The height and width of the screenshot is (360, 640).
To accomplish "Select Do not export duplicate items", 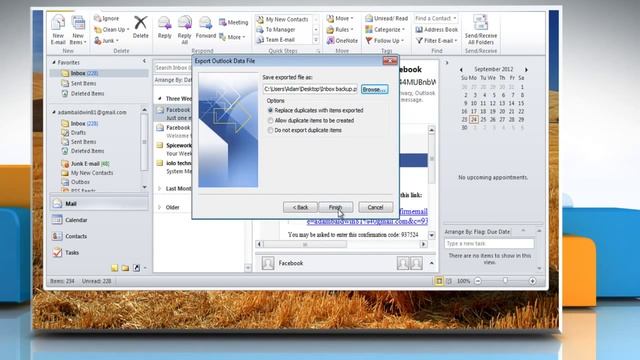I will pos(304,130).
